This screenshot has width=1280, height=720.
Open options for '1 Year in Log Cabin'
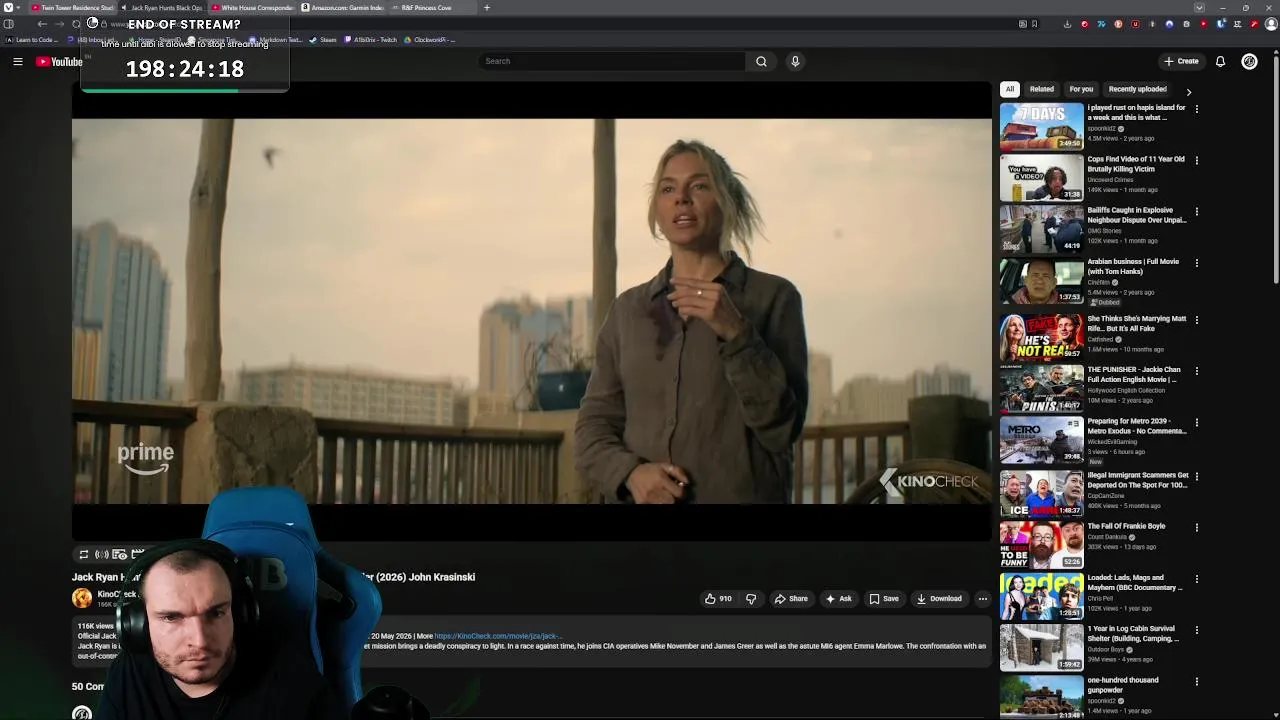tap(1197, 630)
